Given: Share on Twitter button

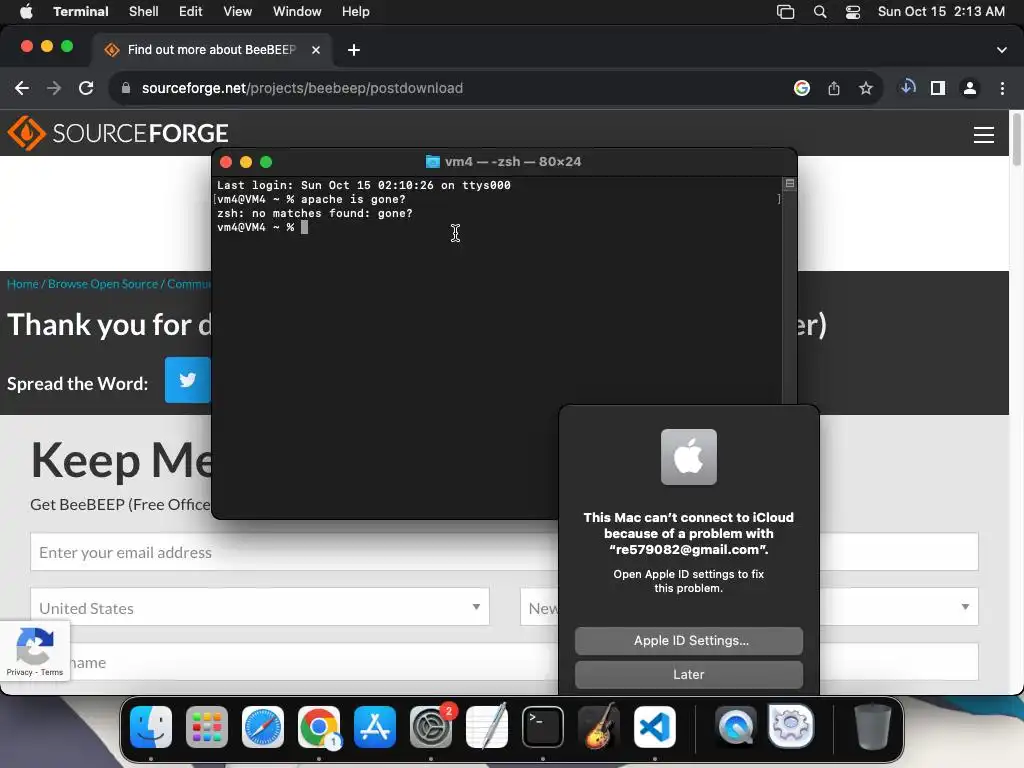Looking at the screenshot, I should [x=187, y=380].
